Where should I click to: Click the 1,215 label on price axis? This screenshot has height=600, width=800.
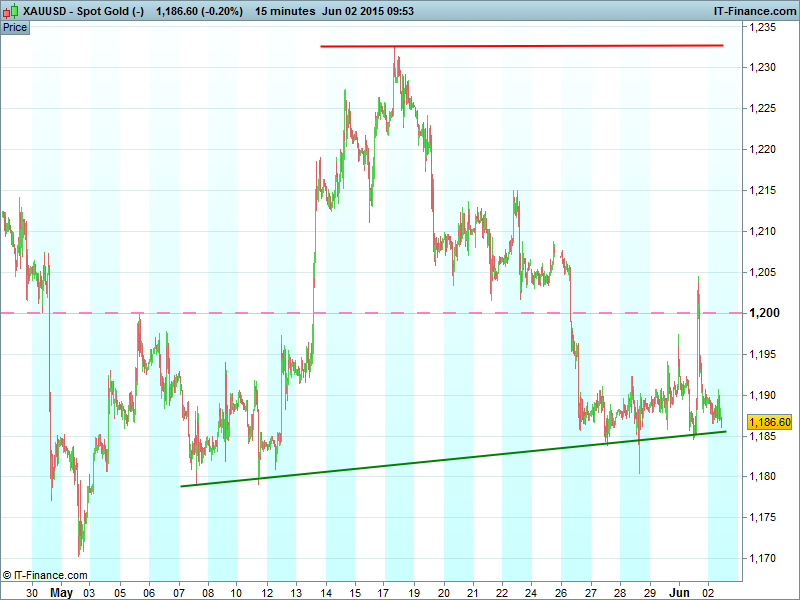[762, 190]
